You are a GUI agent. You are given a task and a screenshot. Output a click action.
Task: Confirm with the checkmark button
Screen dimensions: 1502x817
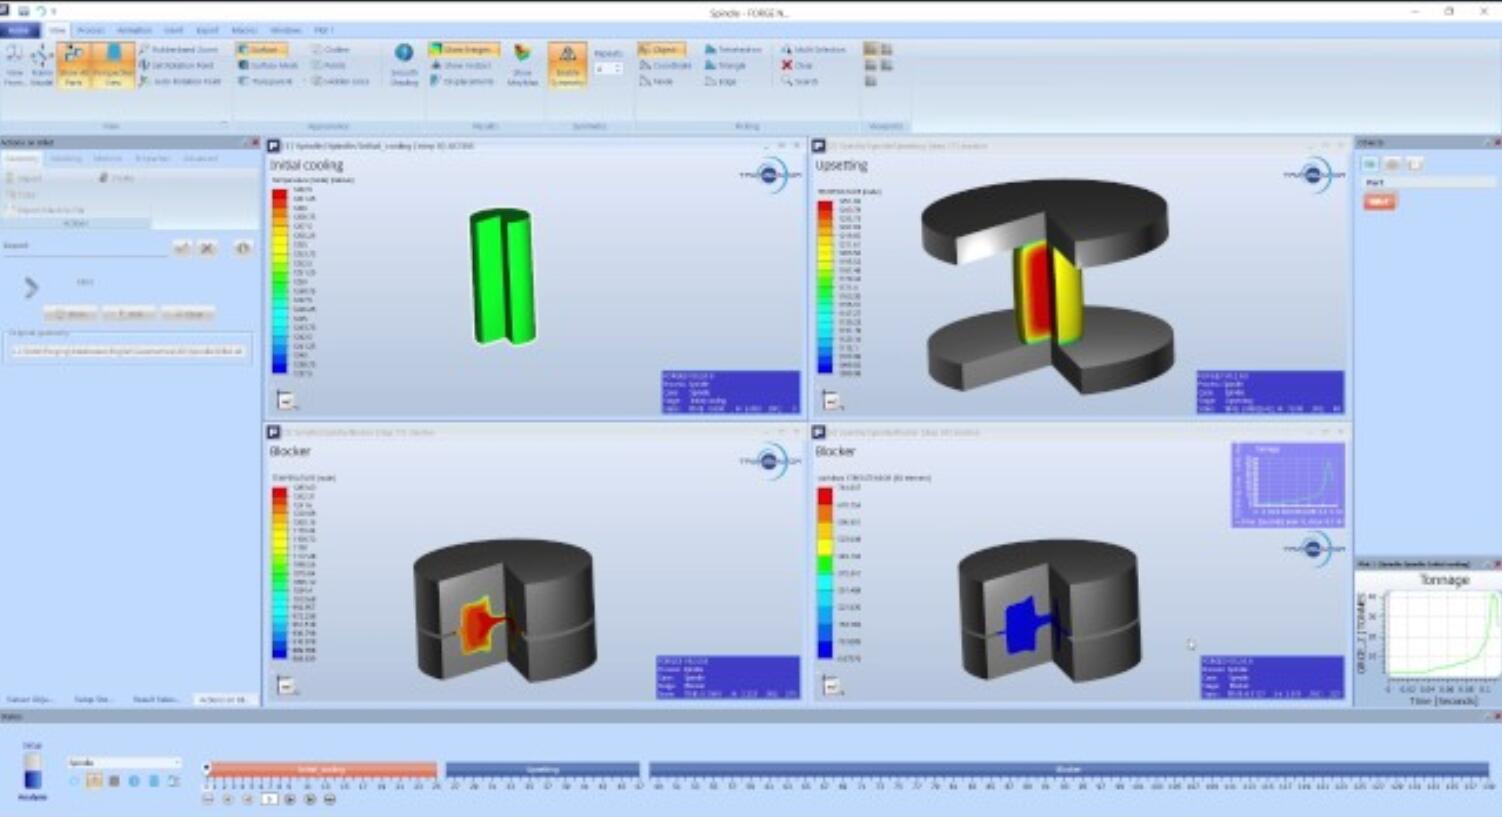[x=182, y=247]
